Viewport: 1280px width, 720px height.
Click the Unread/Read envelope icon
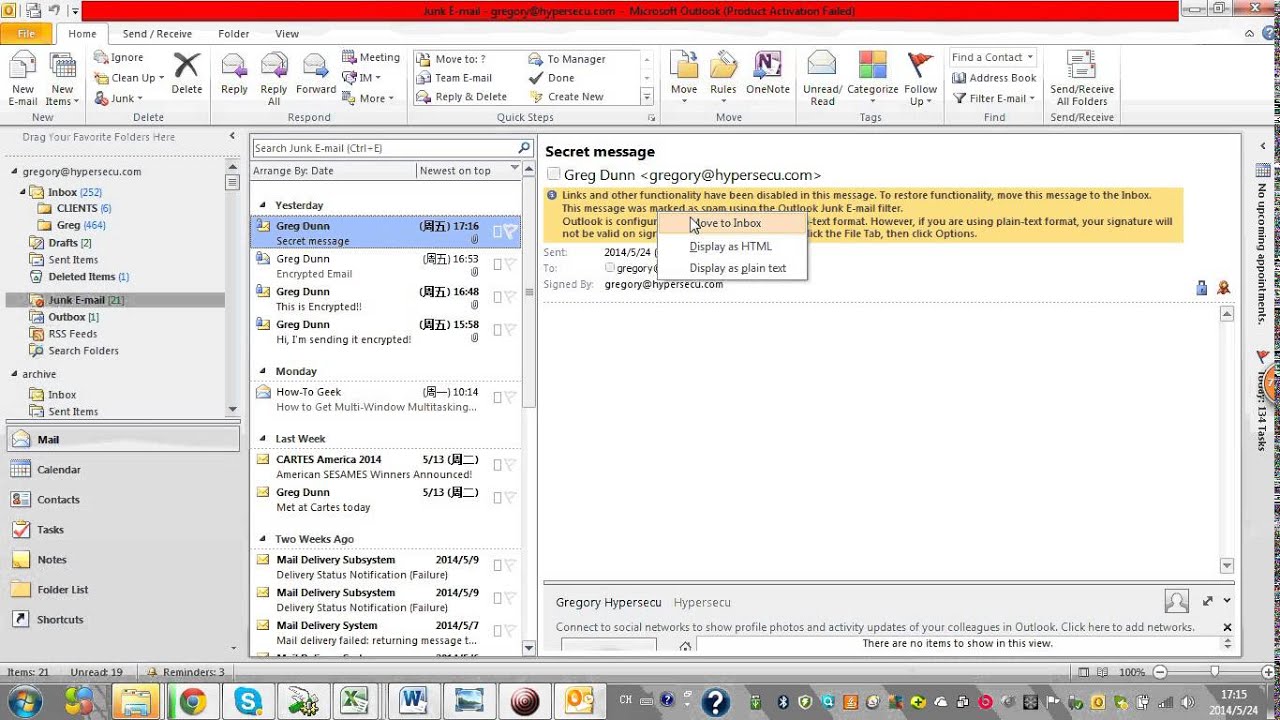point(822,66)
